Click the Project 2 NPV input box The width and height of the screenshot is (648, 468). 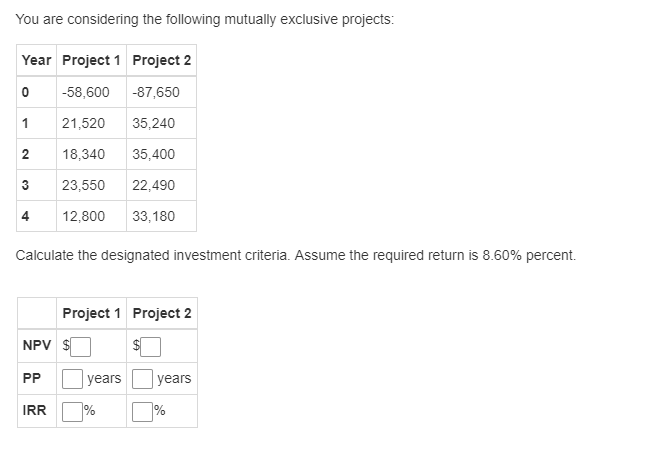pyautogui.click(x=150, y=346)
